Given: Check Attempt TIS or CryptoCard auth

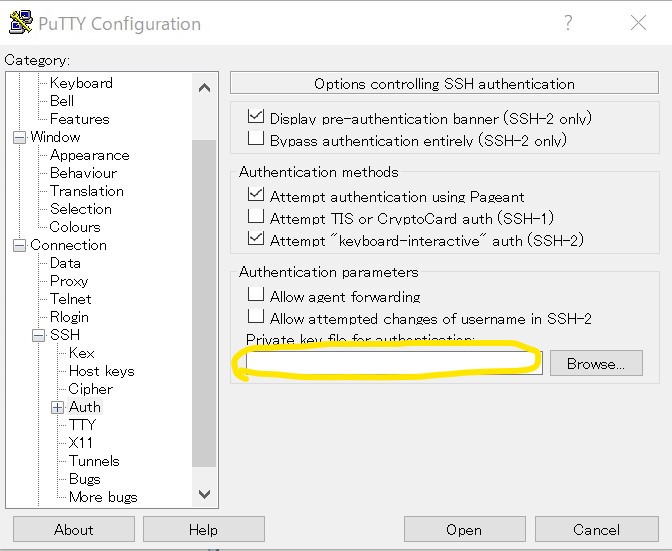Looking at the screenshot, I should point(255,216).
